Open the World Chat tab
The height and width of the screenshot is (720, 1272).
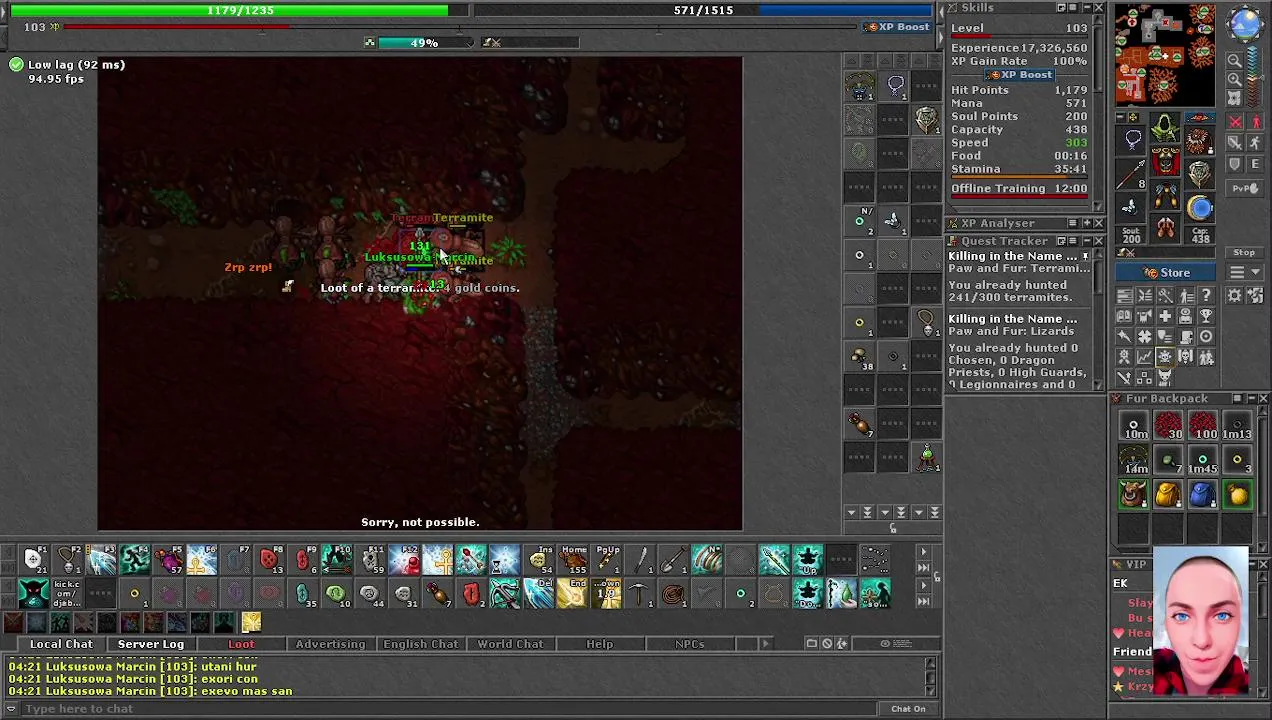(x=510, y=644)
